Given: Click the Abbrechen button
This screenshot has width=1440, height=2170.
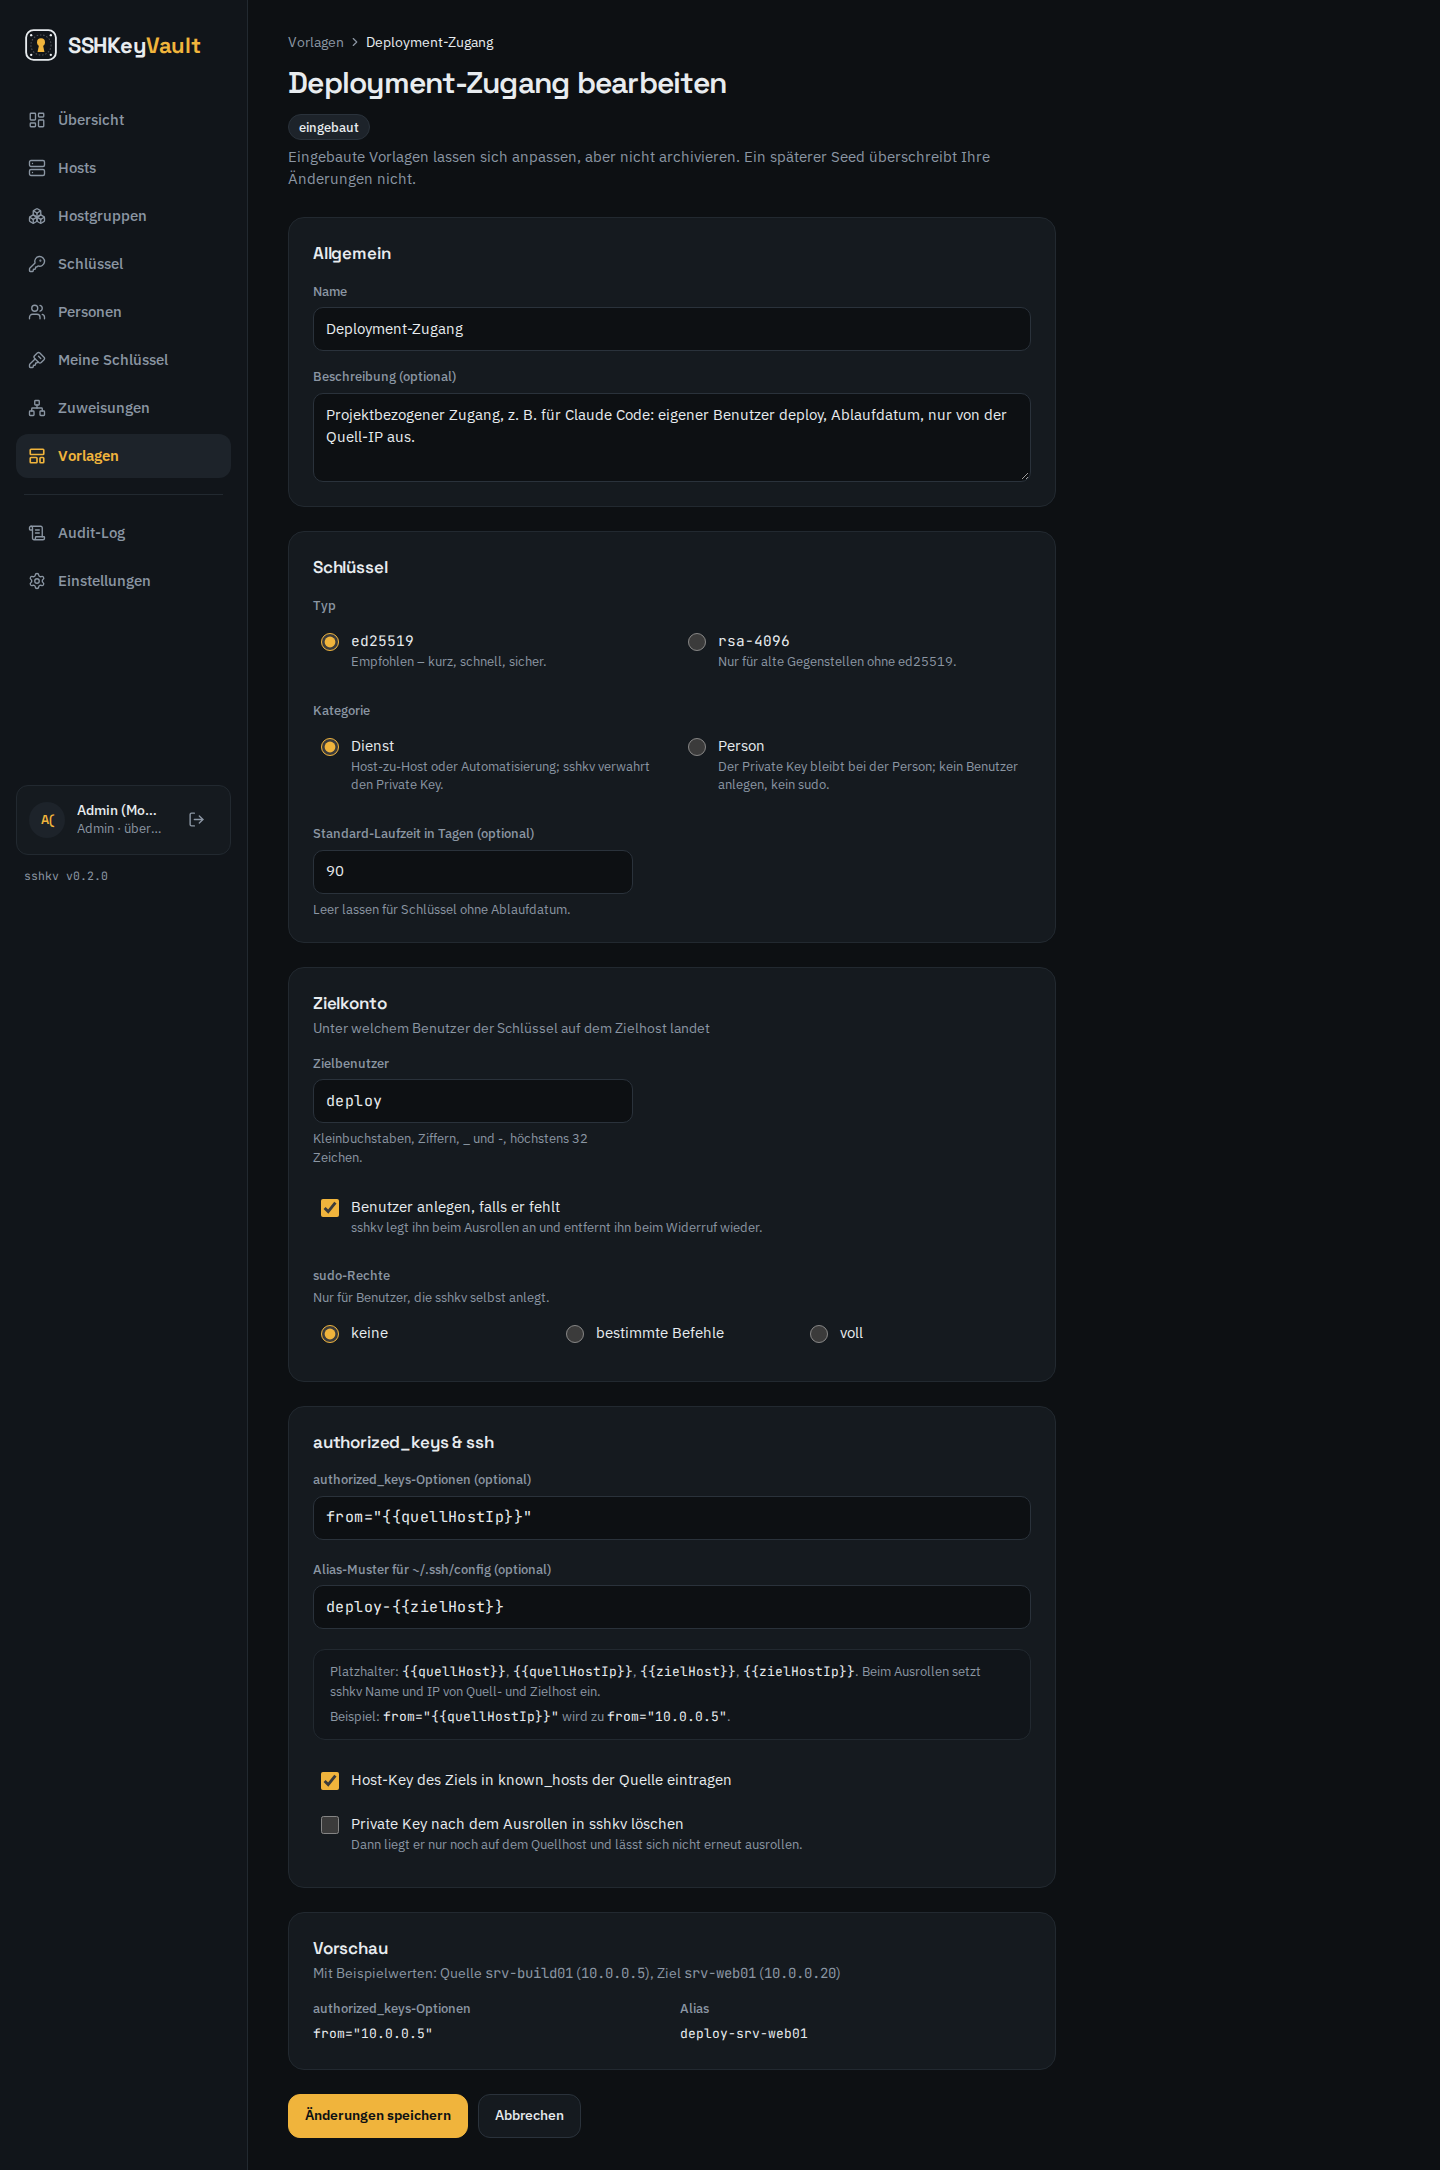Looking at the screenshot, I should tap(529, 2116).
